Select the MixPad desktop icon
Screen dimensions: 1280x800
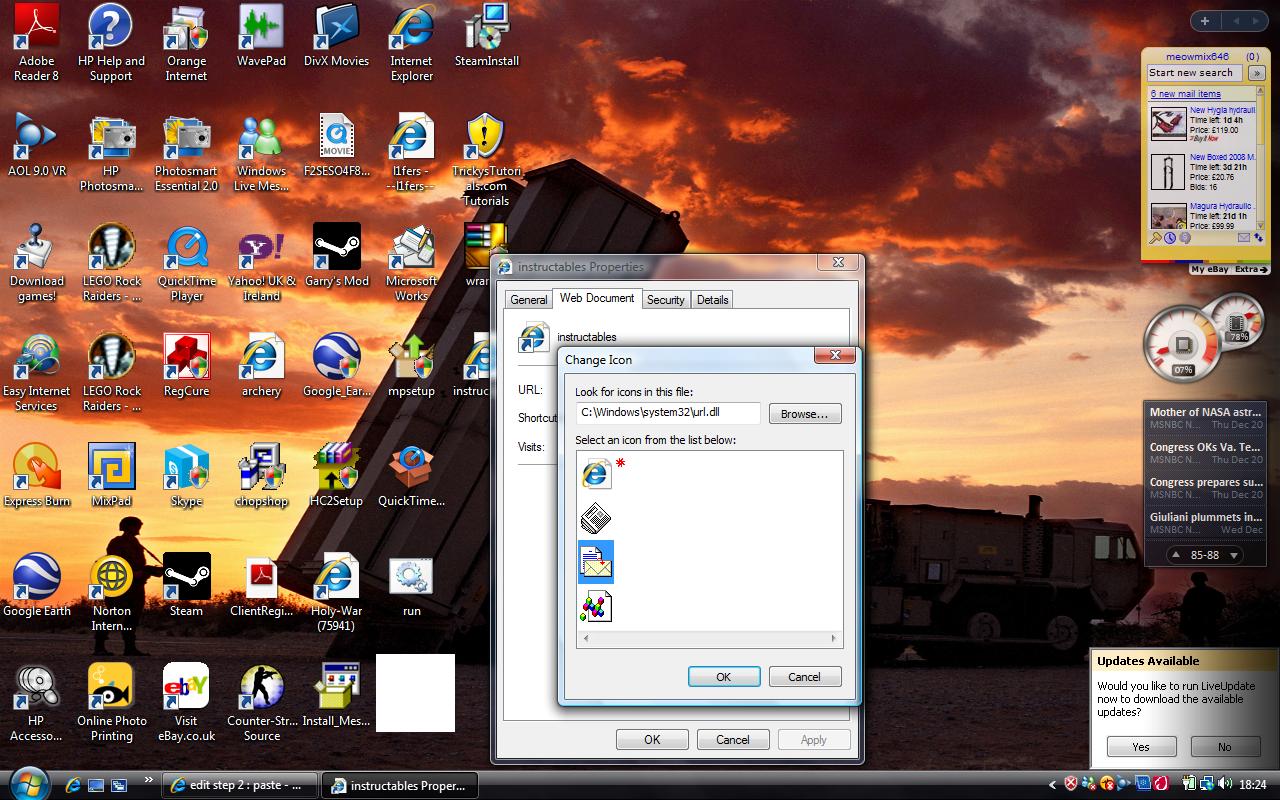[111, 476]
